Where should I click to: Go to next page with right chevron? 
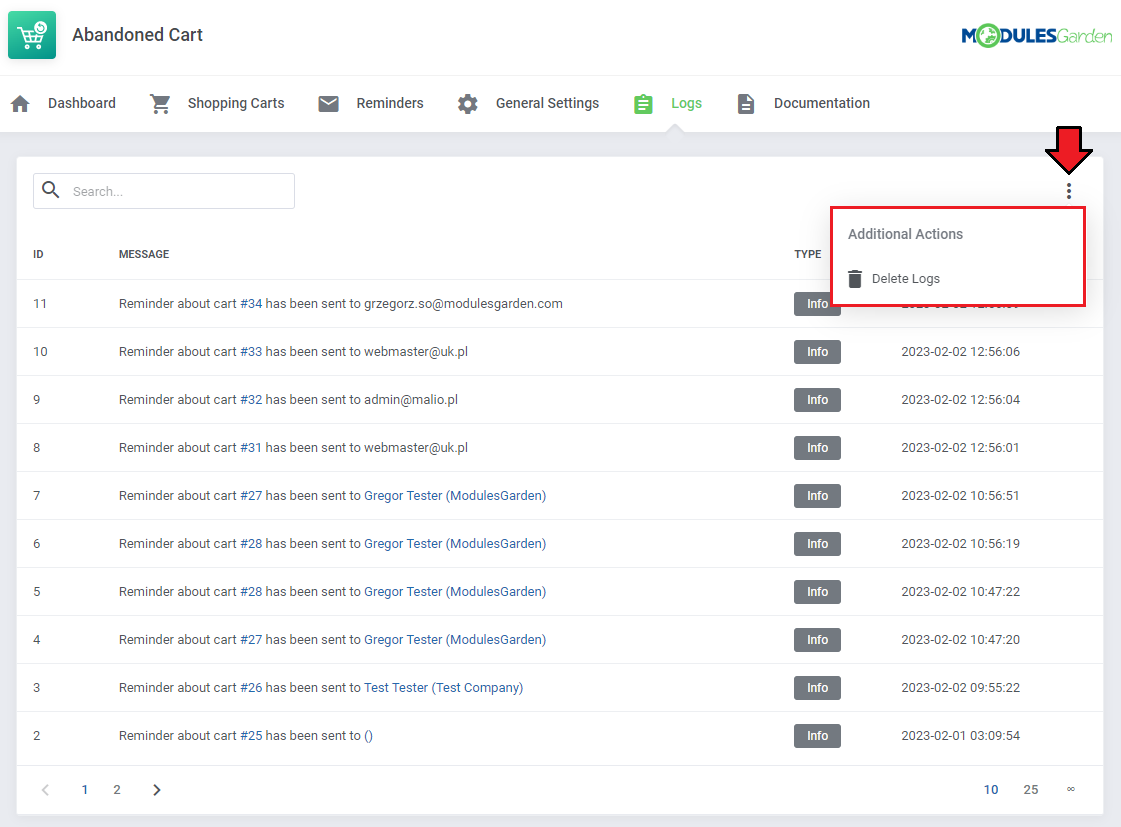coord(157,790)
